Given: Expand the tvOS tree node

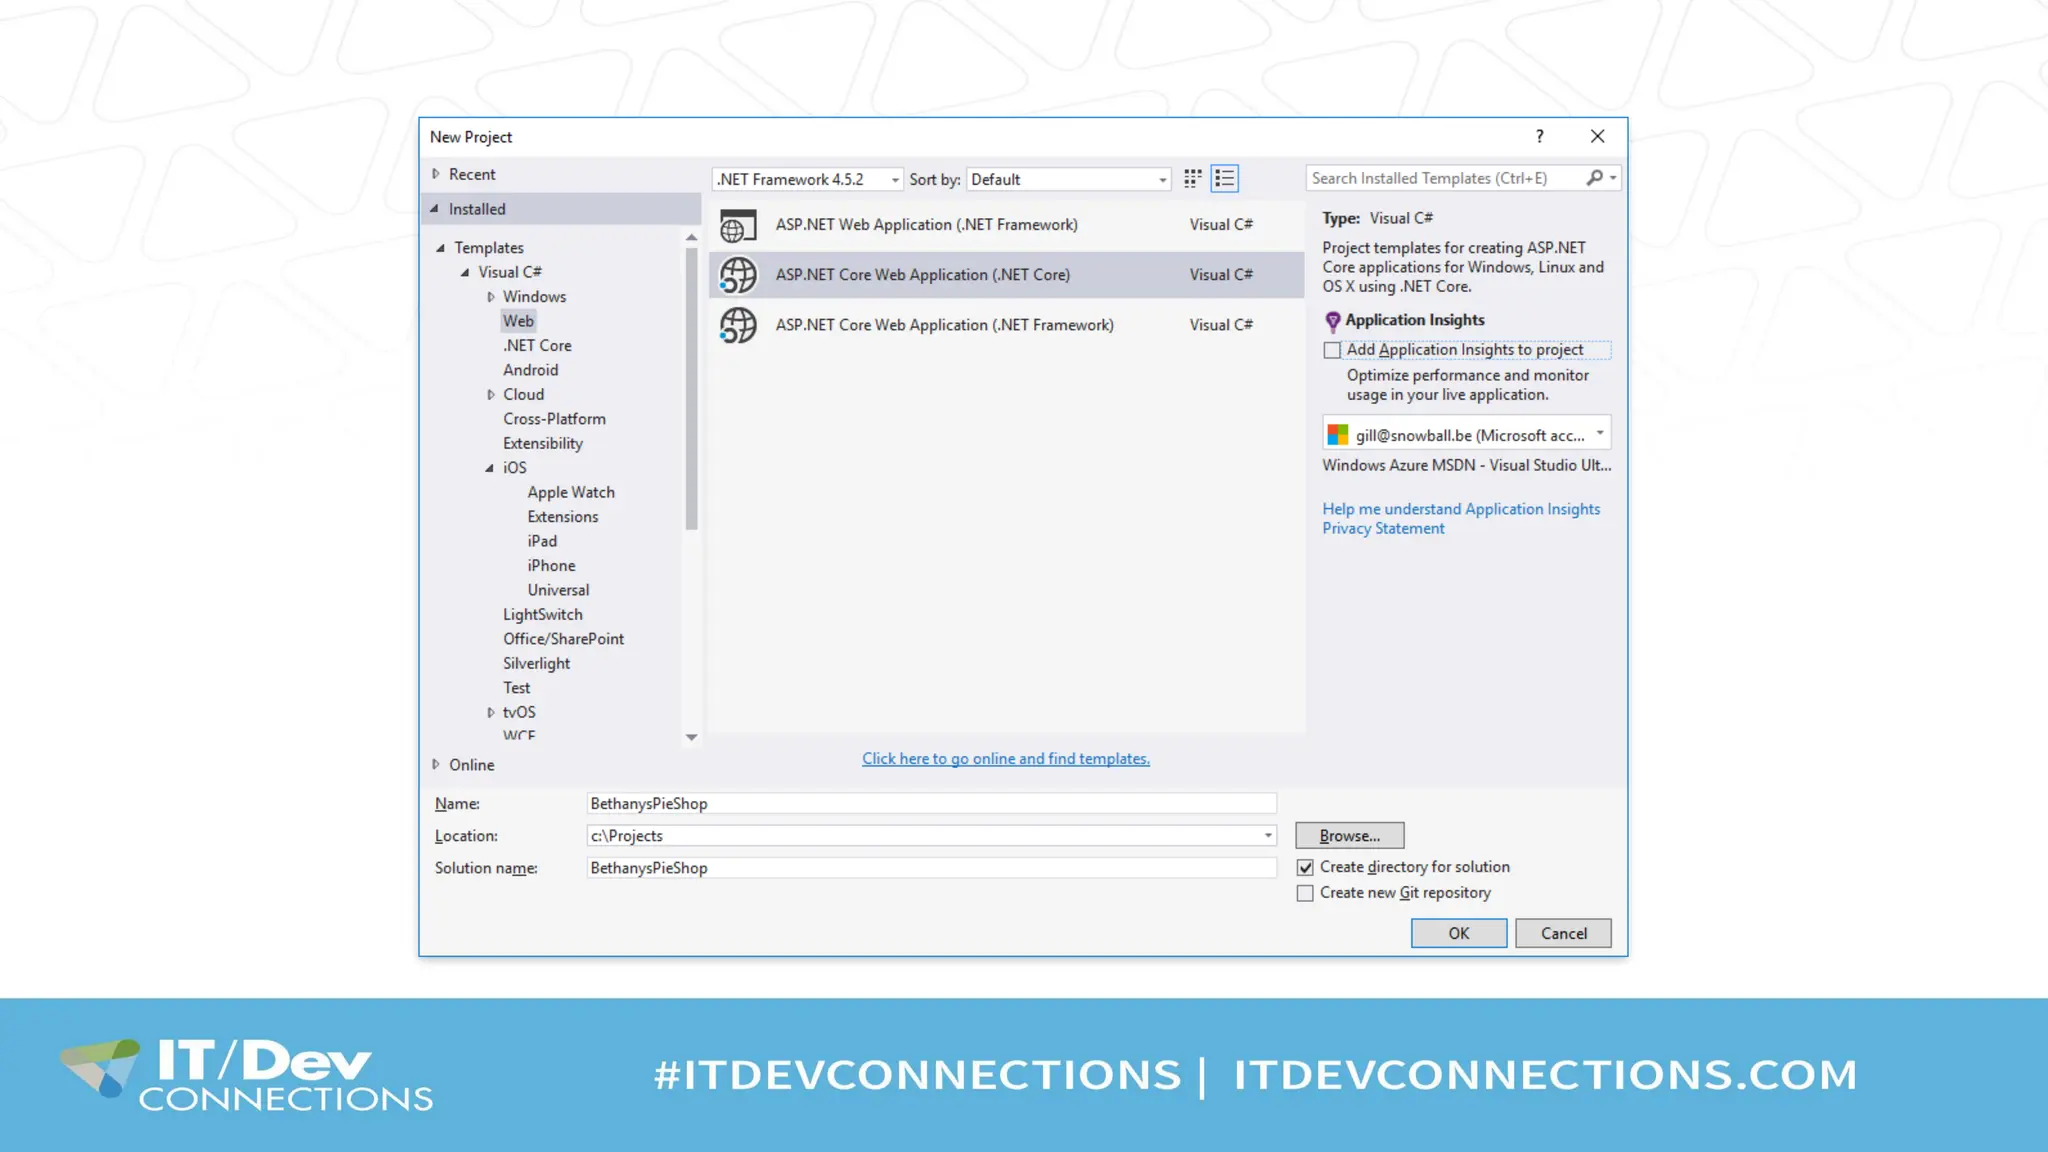Looking at the screenshot, I should pos(490,713).
